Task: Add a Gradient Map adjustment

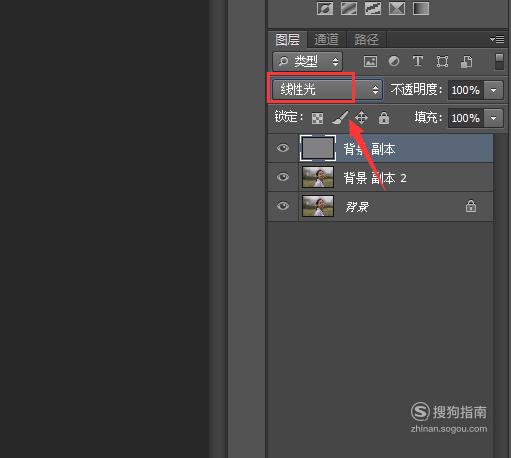Action: (421, 8)
